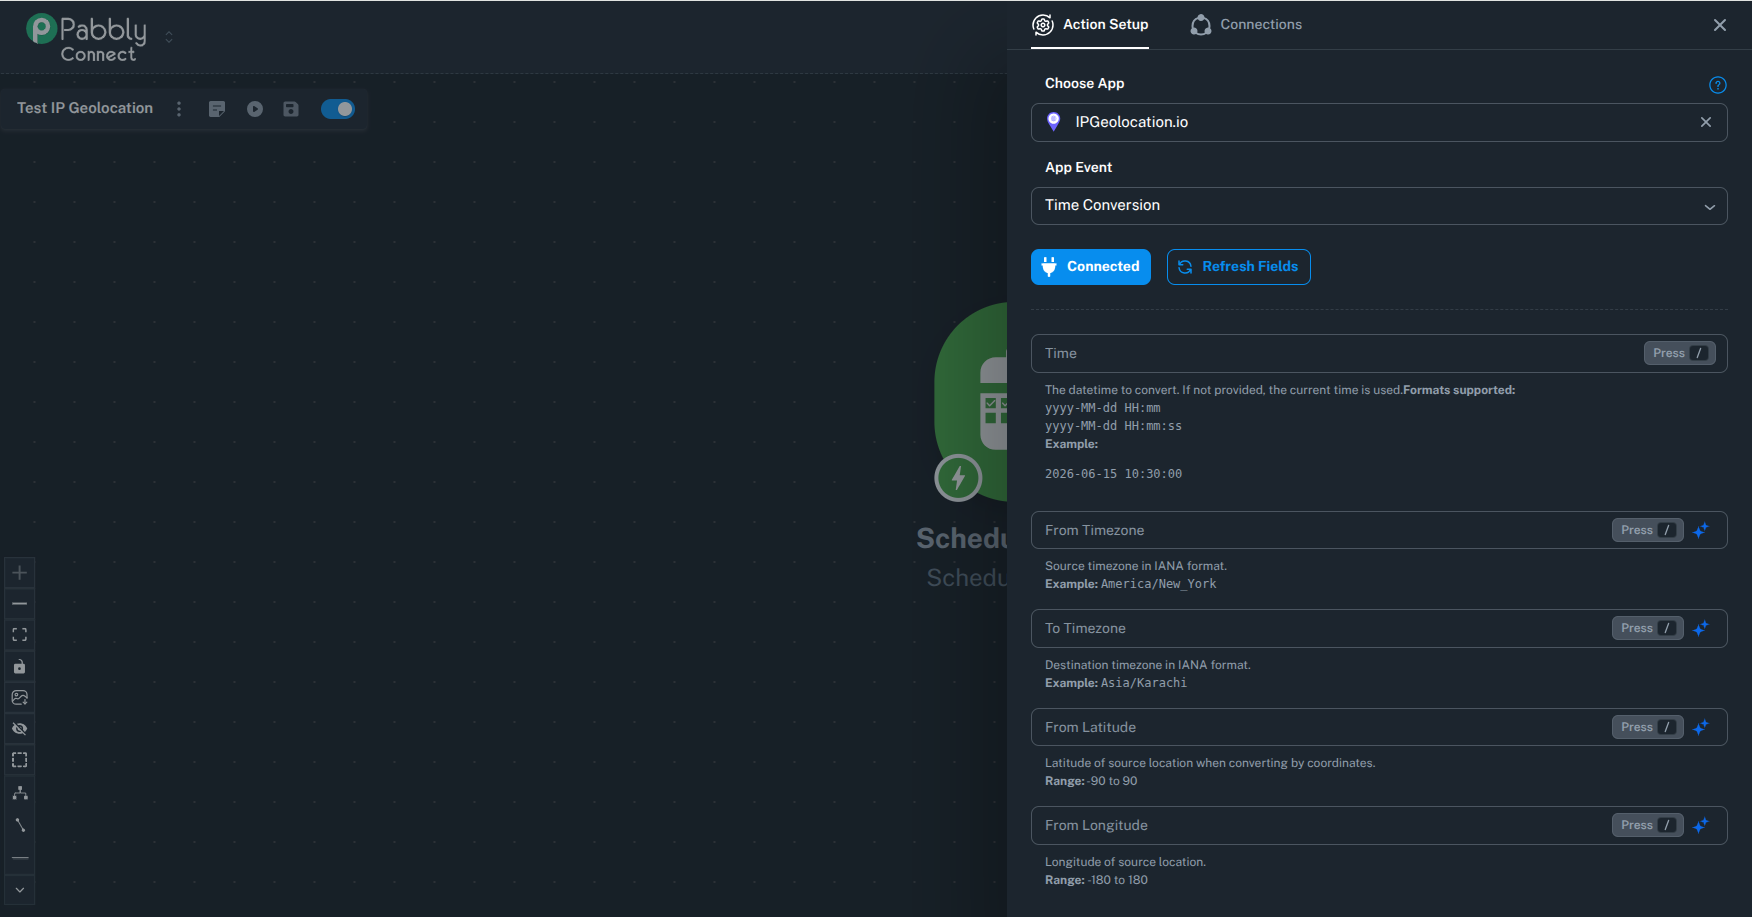Click the Connections tab icon

tap(1201, 25)
